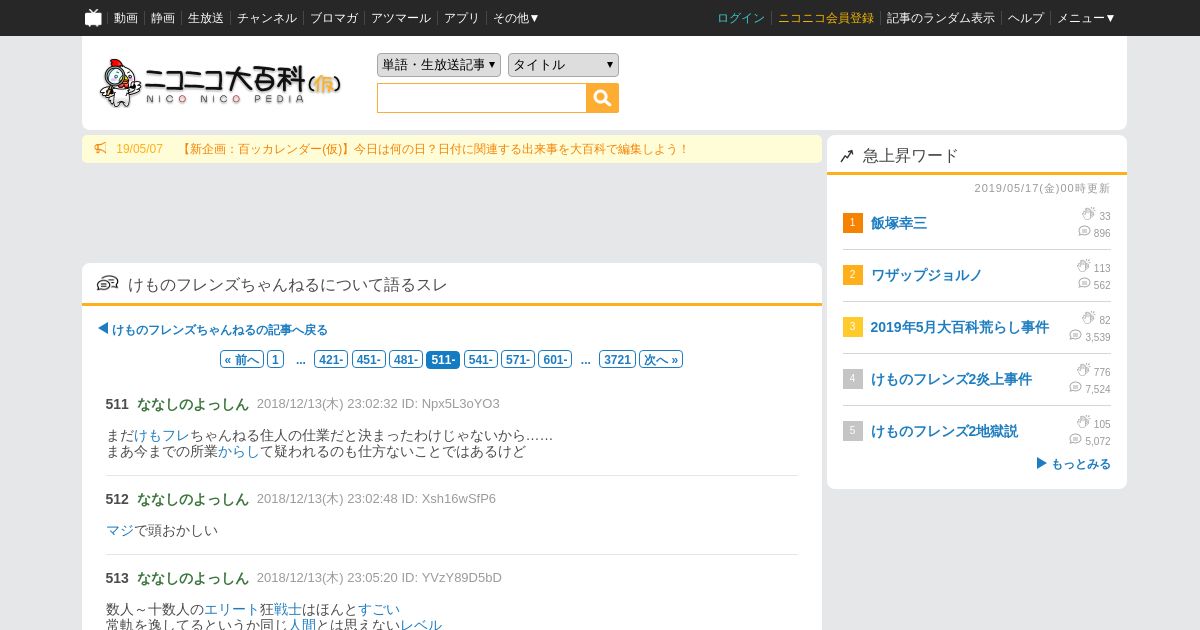
Task: Open 静画 in the top navigation
Action: click(163, 18)
